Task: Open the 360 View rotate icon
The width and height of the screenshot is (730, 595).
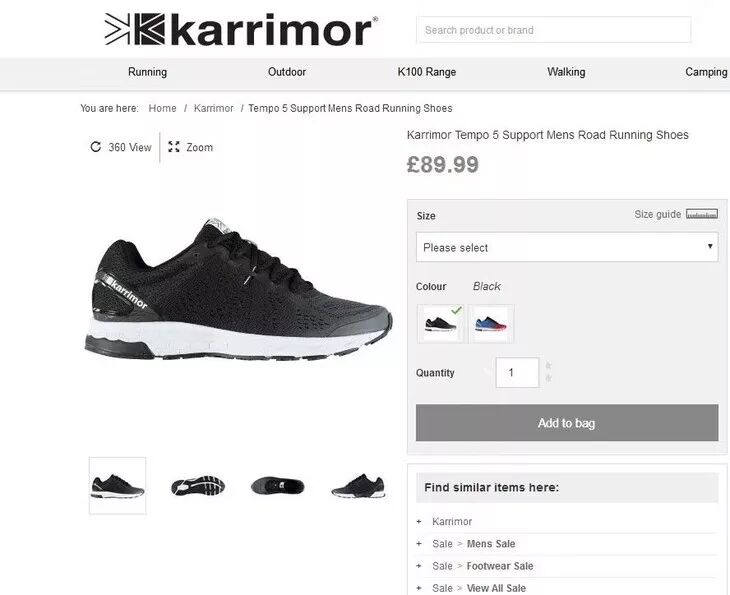Action: point(95,147)
